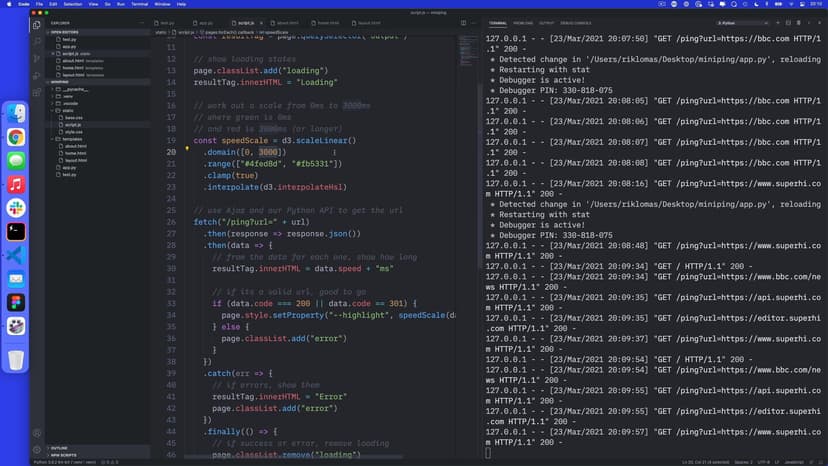This screenshot has height=466, width=828.
Task: Expand the Outline section
Action: click(59, 448)
